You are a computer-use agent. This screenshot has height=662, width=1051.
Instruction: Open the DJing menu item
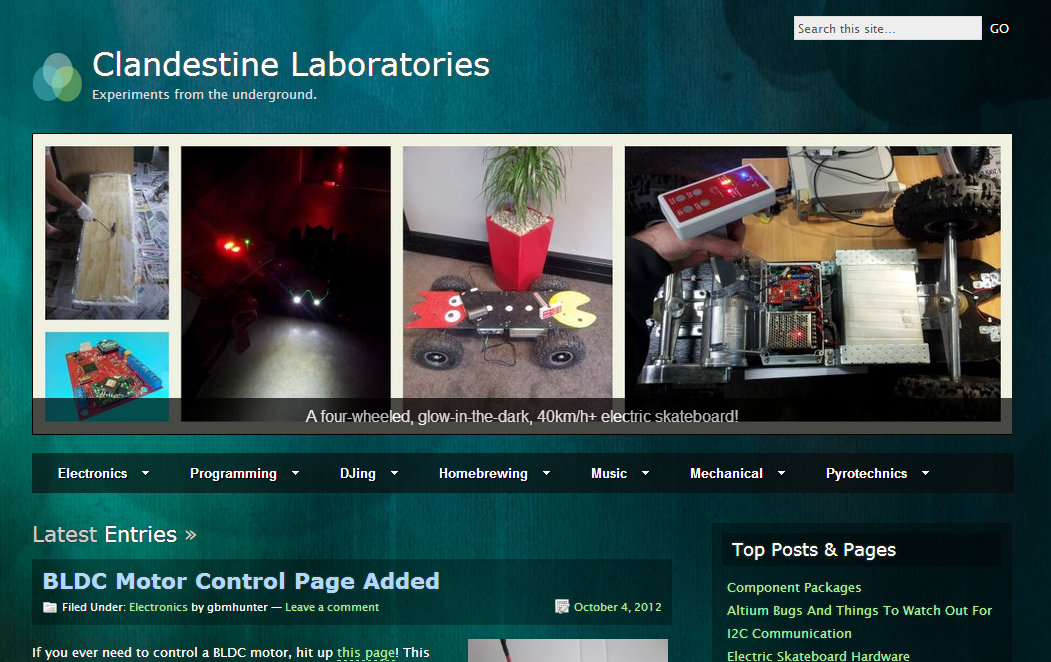coord(357,474)
